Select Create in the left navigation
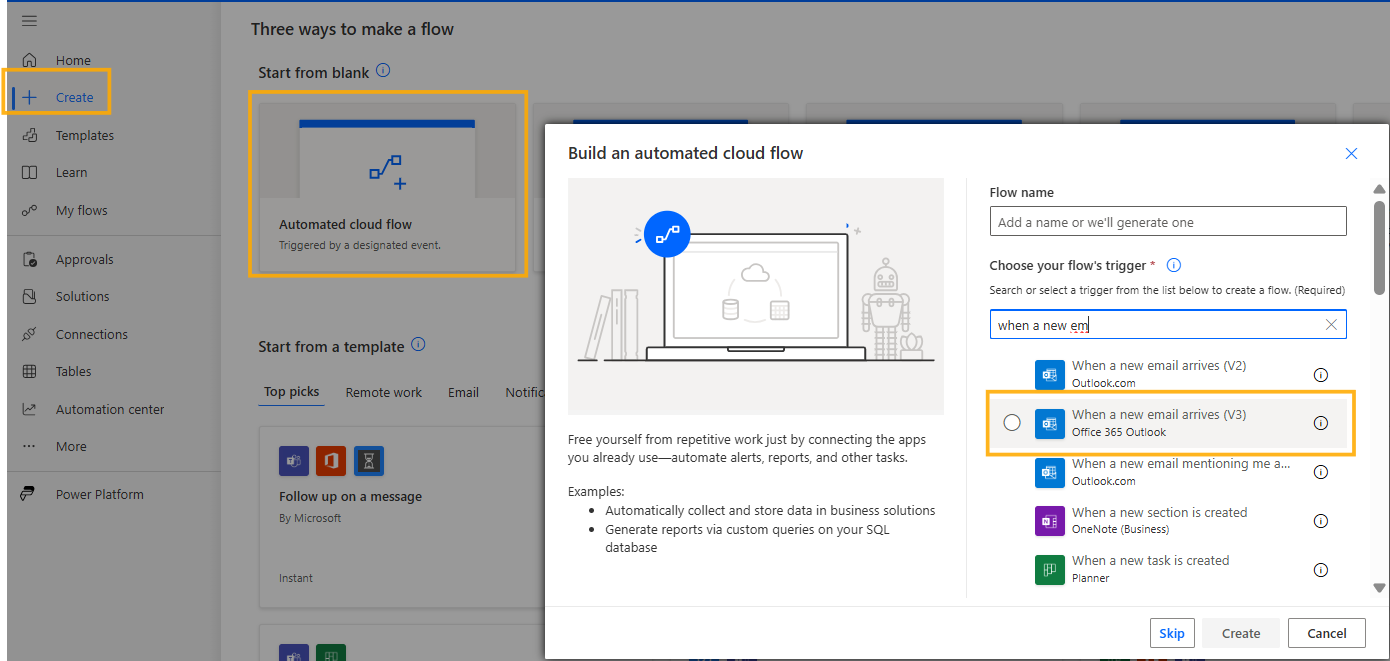1390x661 pixels. (74, 97)
